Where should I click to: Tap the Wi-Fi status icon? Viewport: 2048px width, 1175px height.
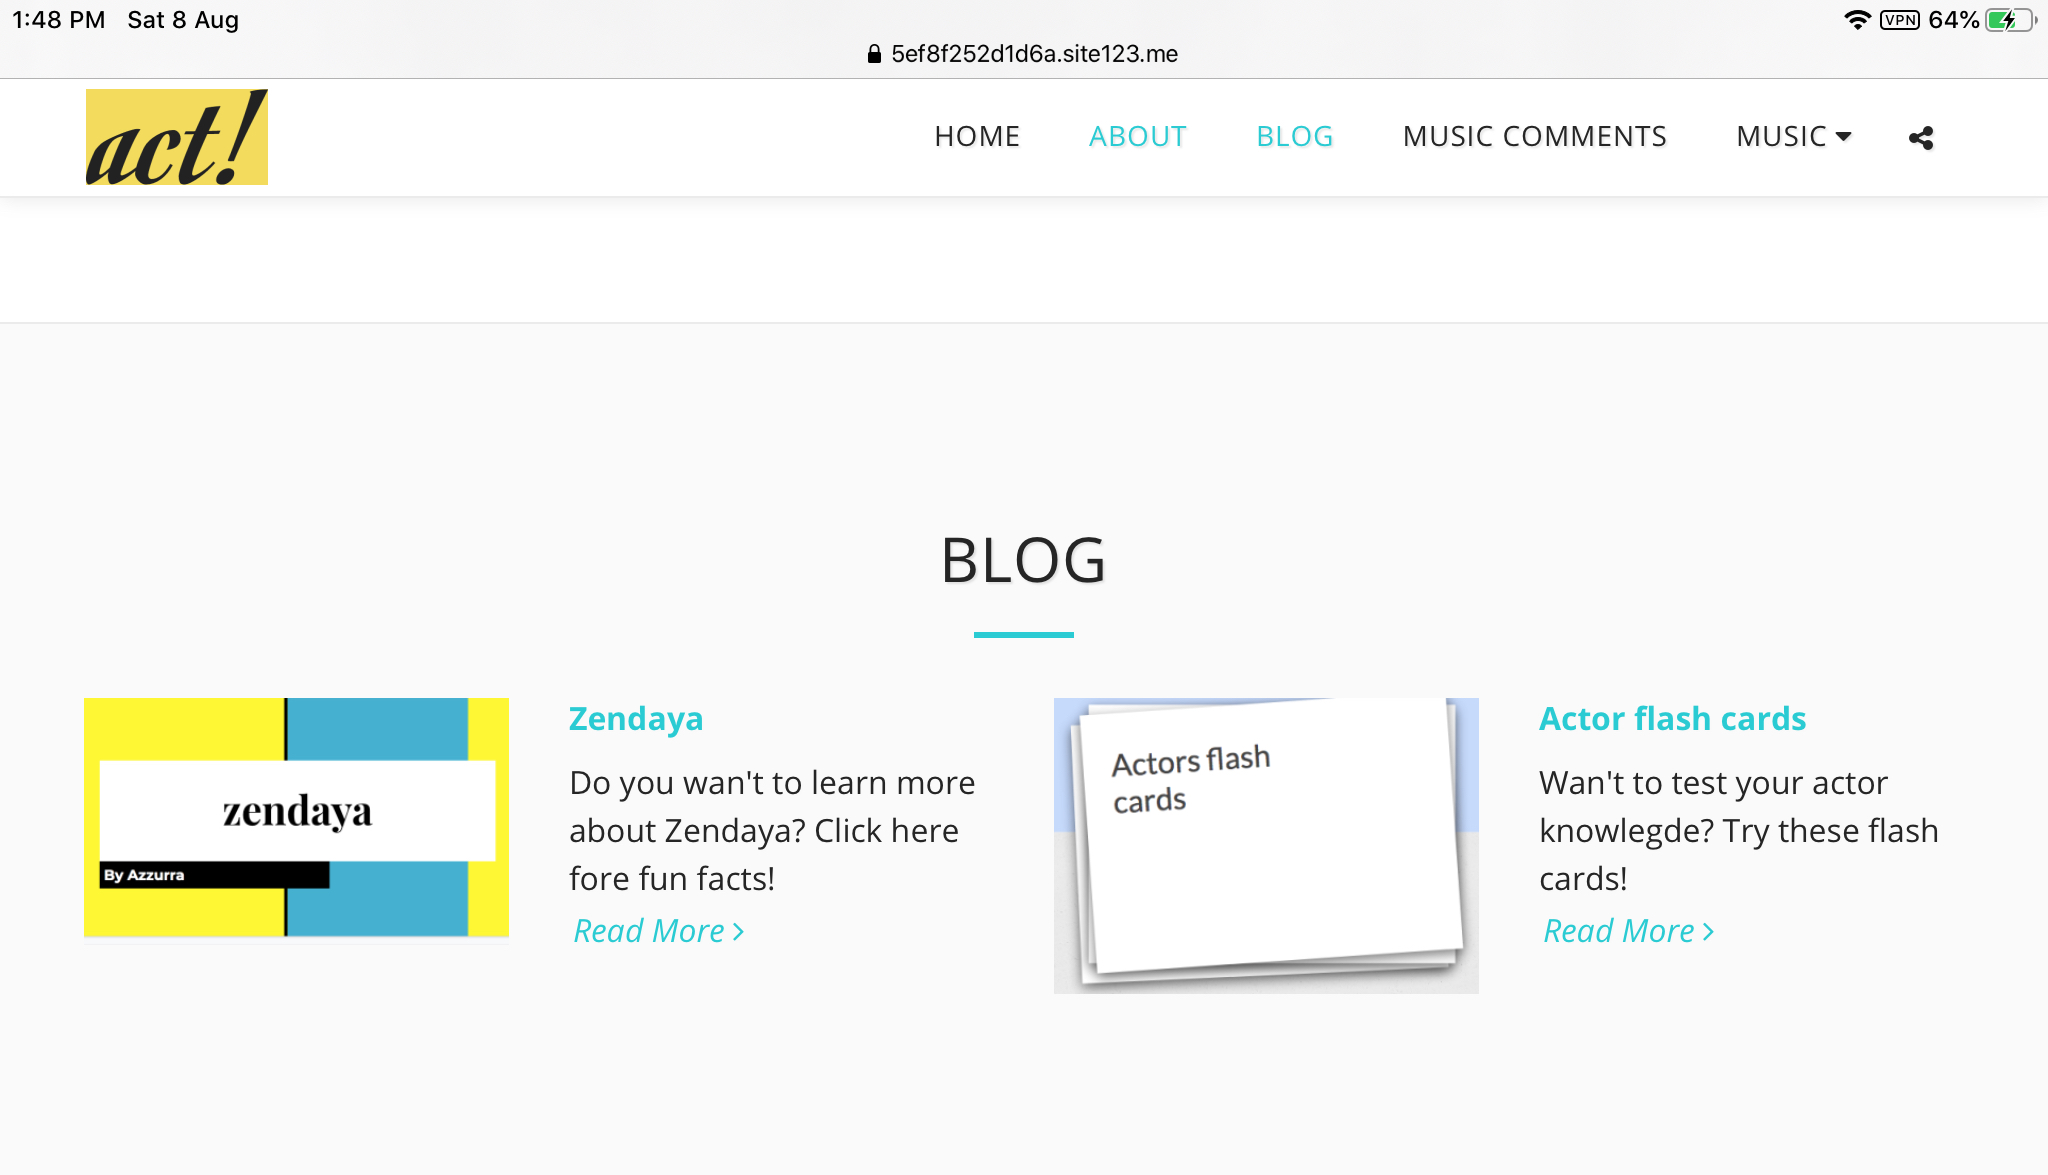click(x=1857, y=20)
